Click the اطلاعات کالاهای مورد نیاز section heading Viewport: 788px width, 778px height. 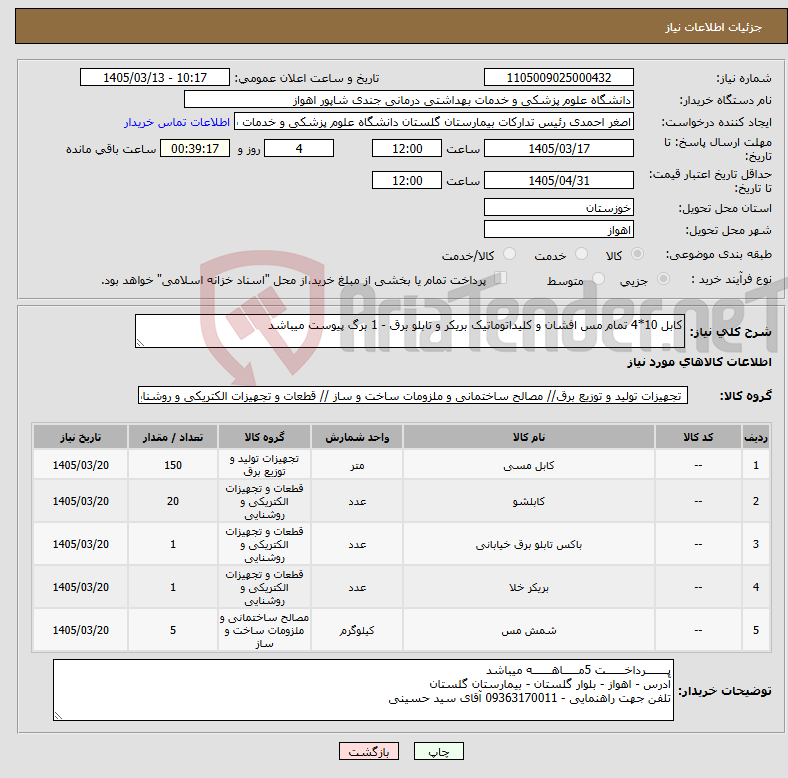point(699,362)
